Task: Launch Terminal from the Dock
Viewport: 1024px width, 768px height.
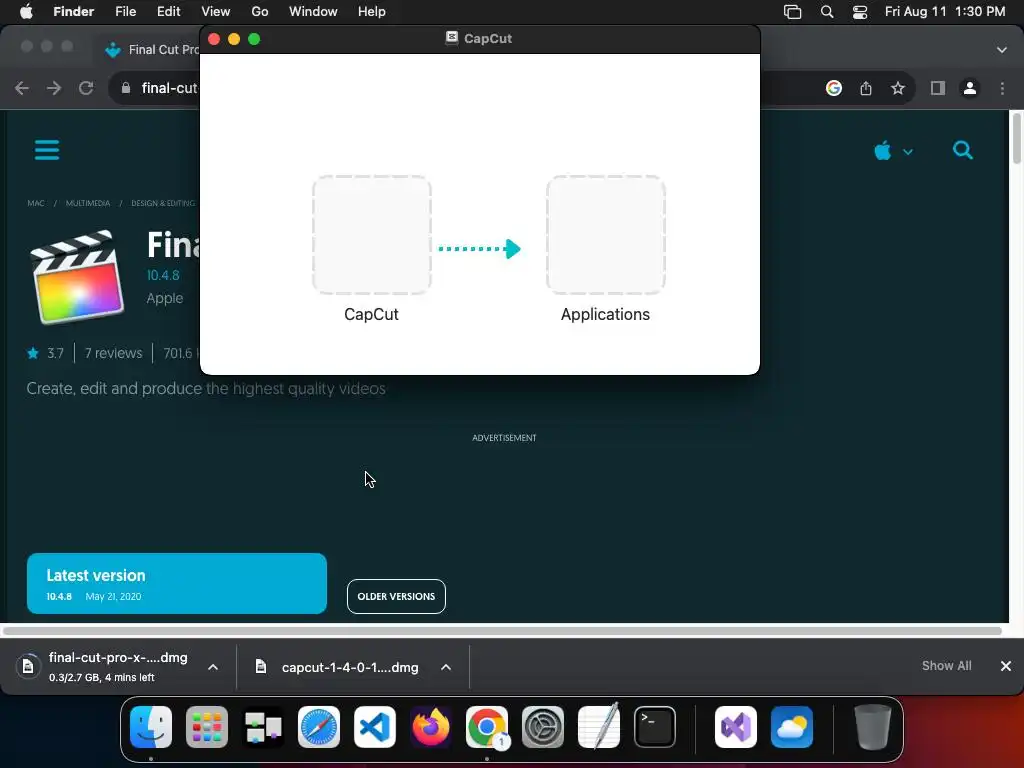Action: coord(655,727)
